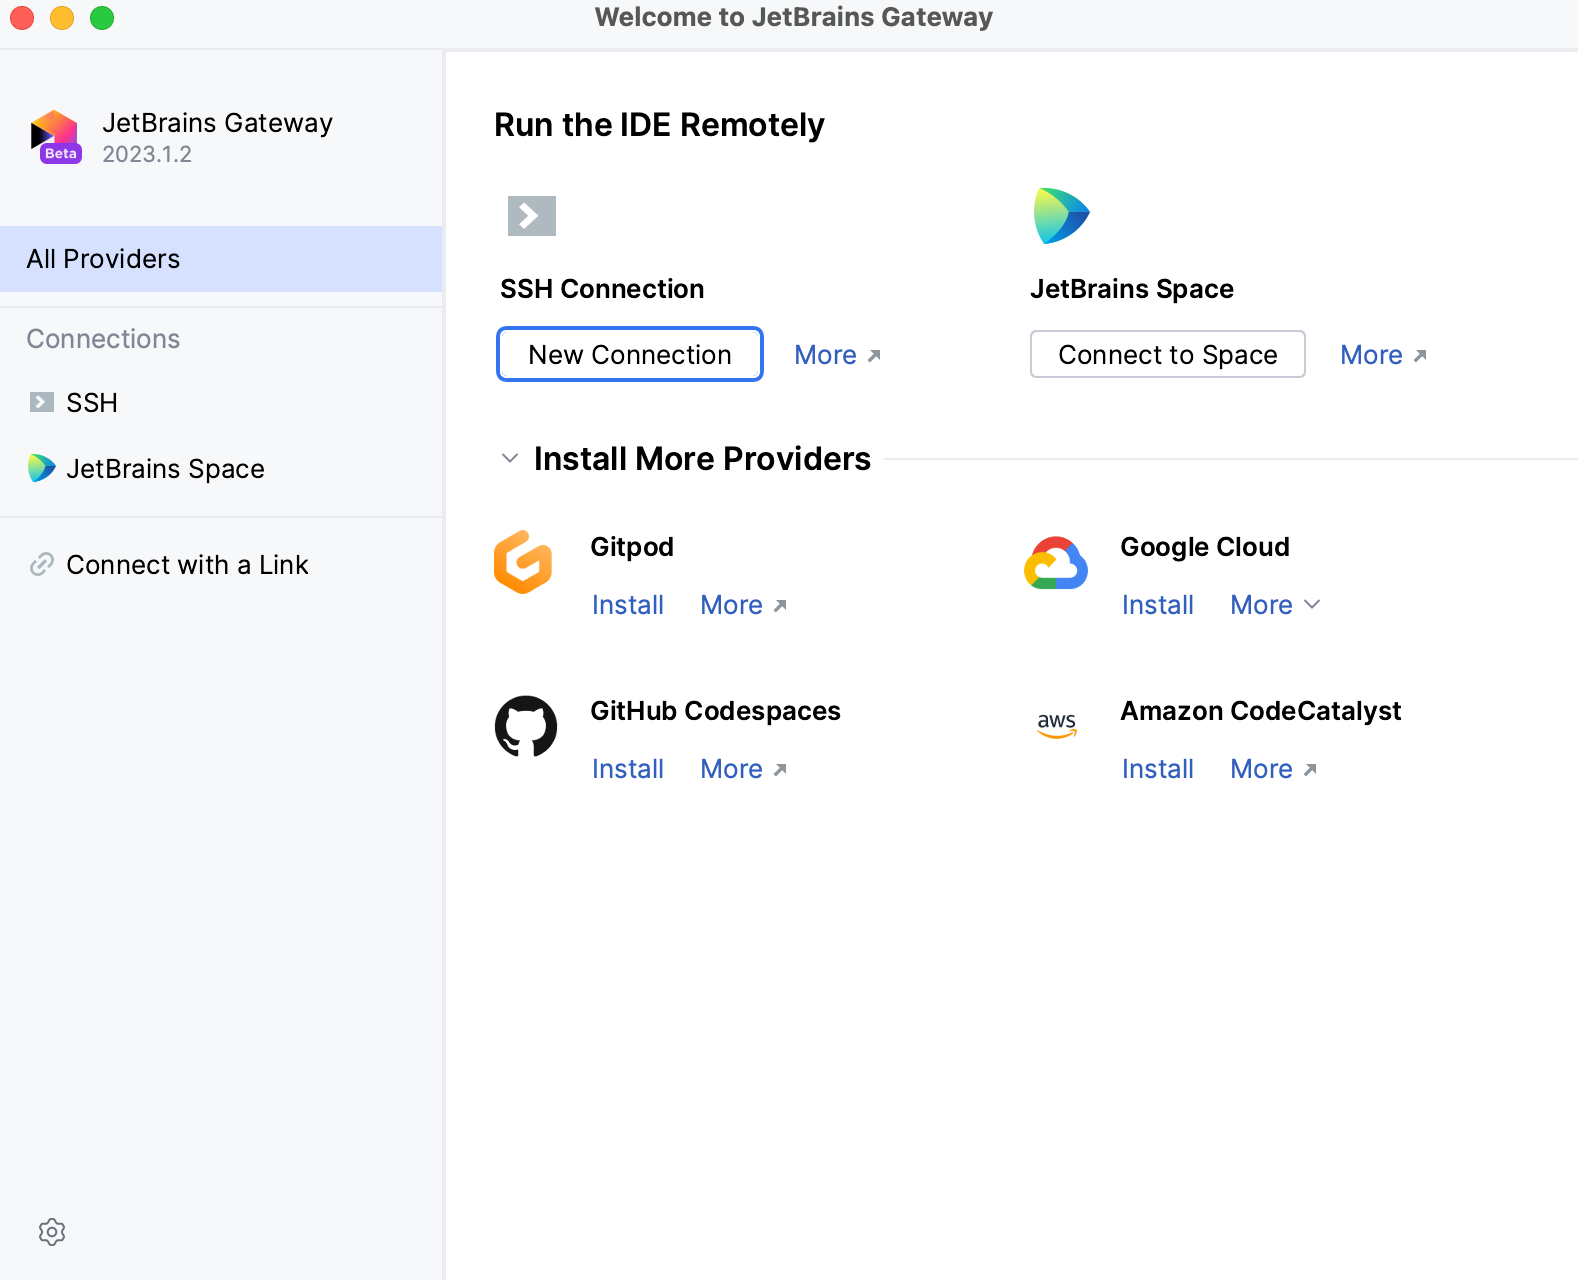Click the JetBrains Space heading in main panel
The image size is (1578, 1280).
pyautogui.click(x=1132, y=289)
